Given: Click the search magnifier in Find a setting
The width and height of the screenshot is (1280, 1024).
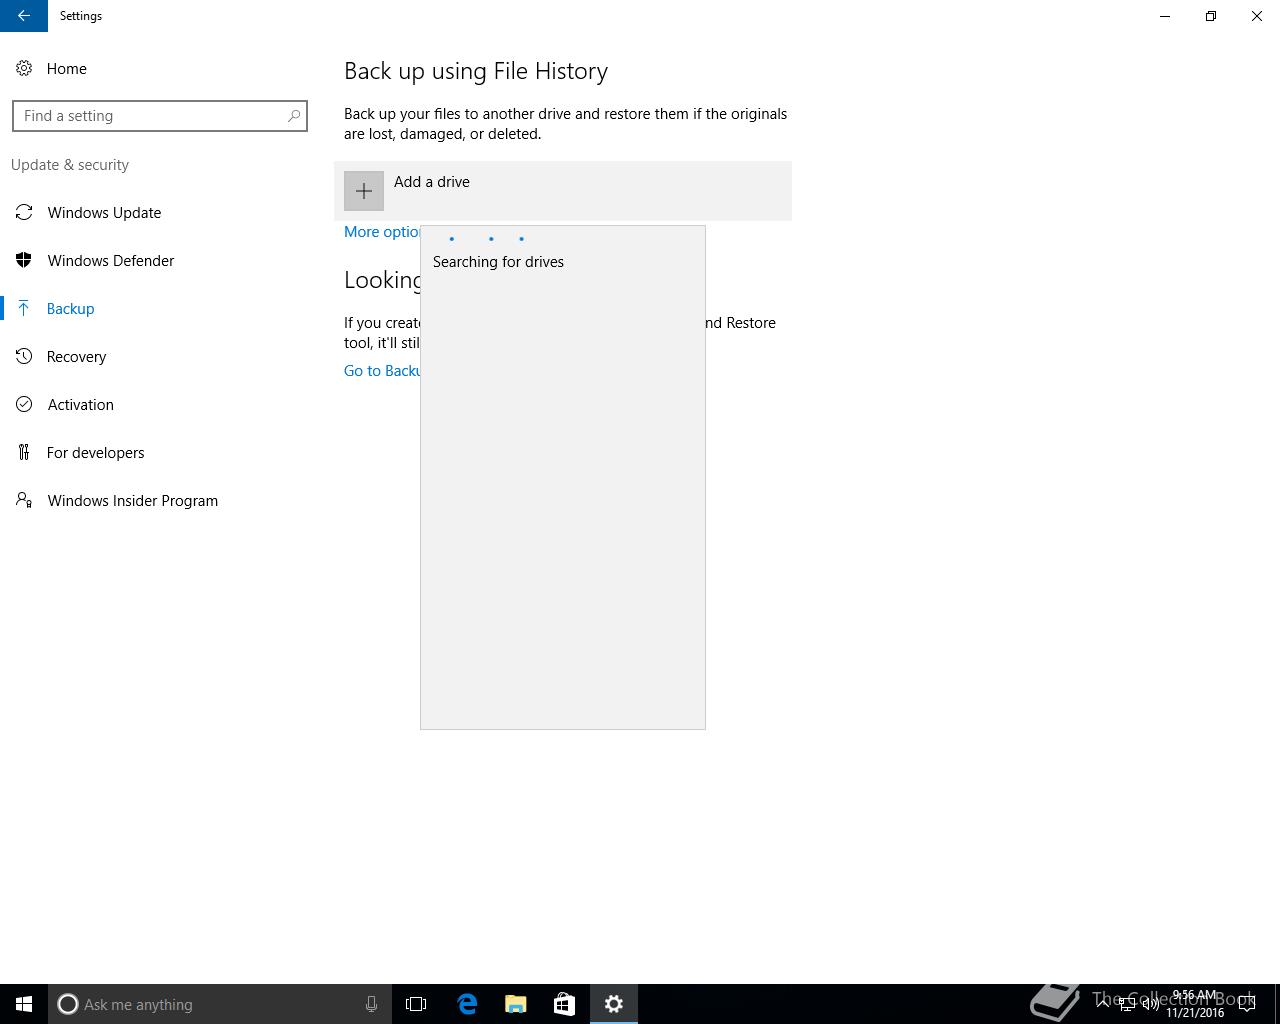Looking at the screenshot, I should click(294, 116).
